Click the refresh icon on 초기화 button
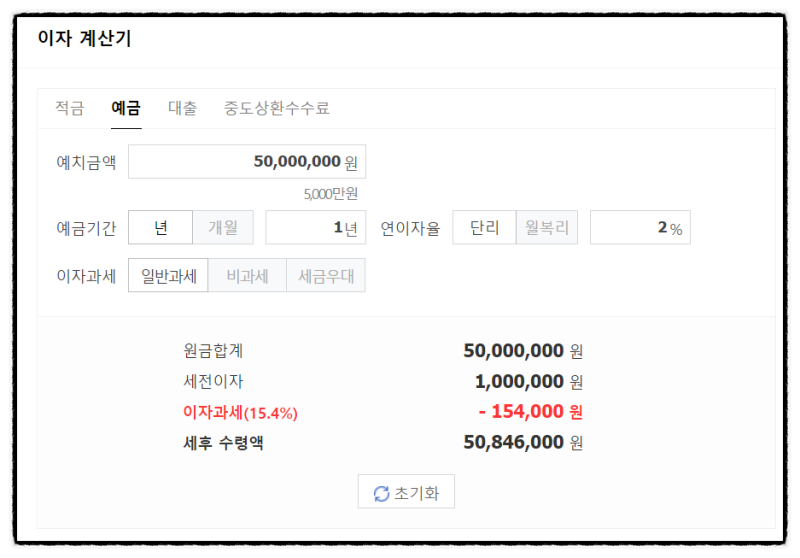This screenshot has width=800, height=558. click(381, 493)
